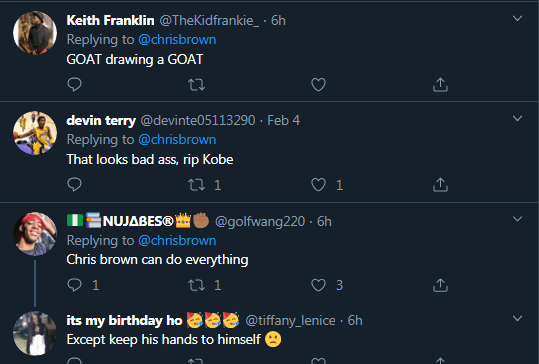
Task: Open more options for tiffany_lenice's reply
Action: pyautogui.click(x=517, y=318)
